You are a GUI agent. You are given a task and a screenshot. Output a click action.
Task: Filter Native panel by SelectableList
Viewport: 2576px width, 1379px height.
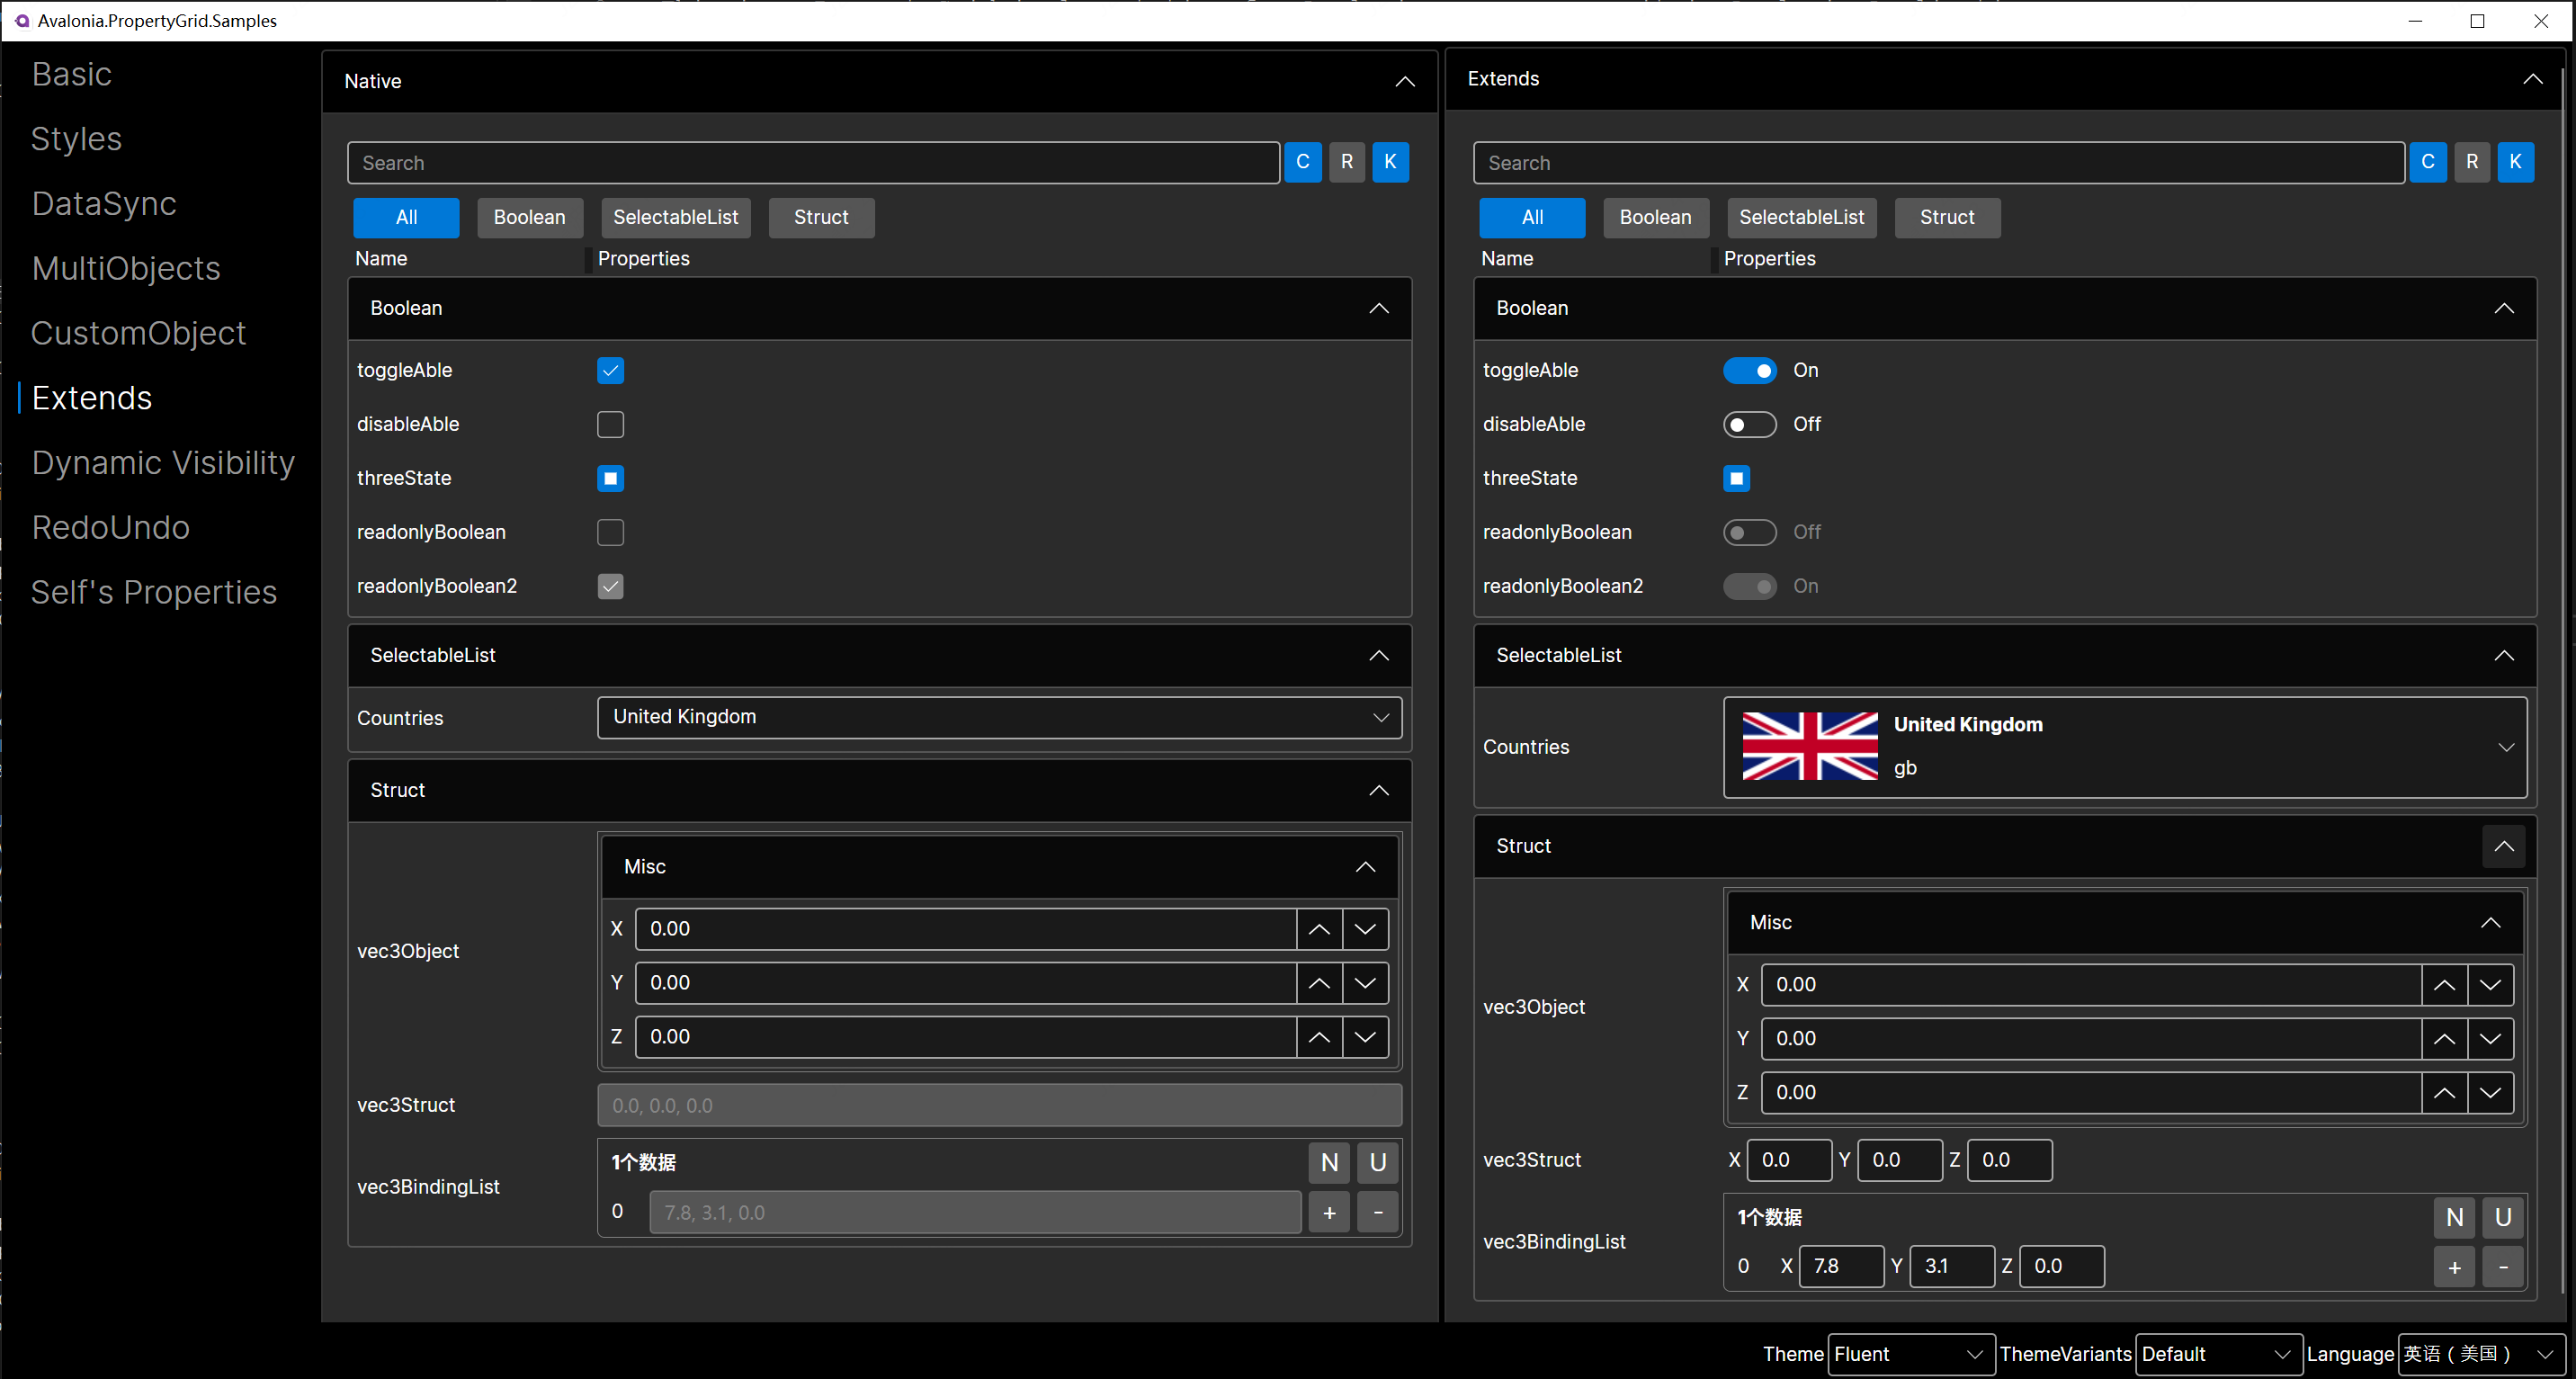(x=675, y=217)
